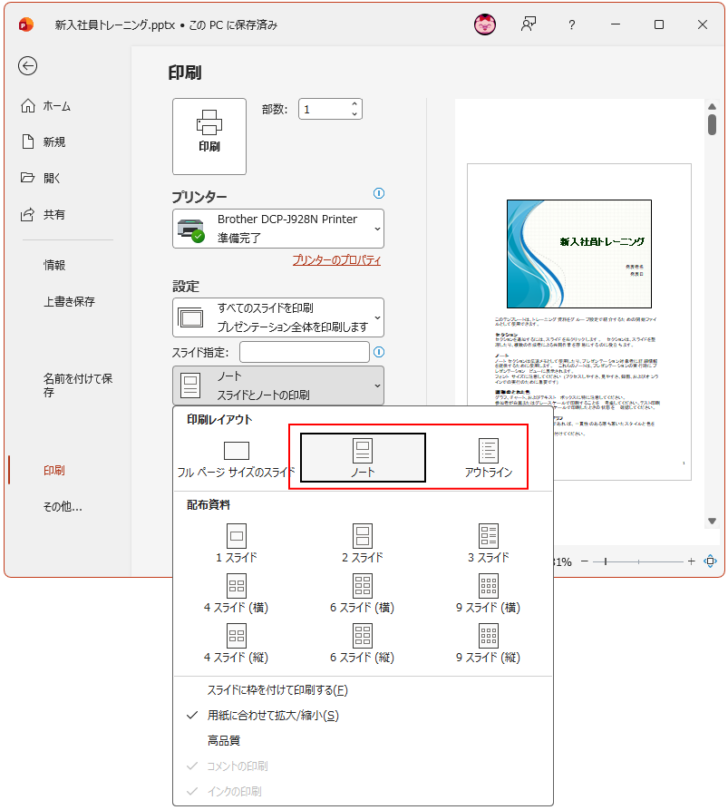Select the アウトライン print layout
Viewport: 728px width, 810px height.
tap(488, 458)
